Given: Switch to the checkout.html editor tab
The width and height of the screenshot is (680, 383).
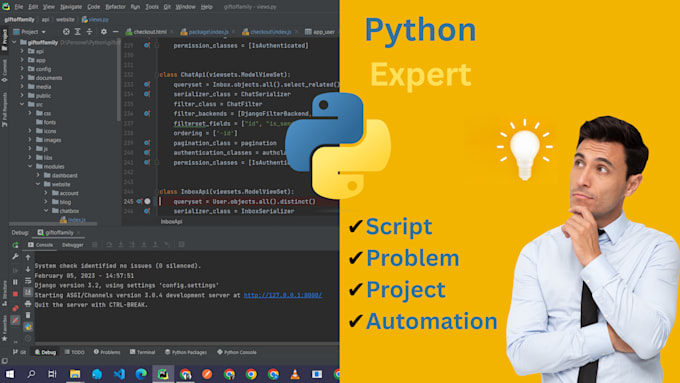Looking at the screenshot, I should pos(146,32).
